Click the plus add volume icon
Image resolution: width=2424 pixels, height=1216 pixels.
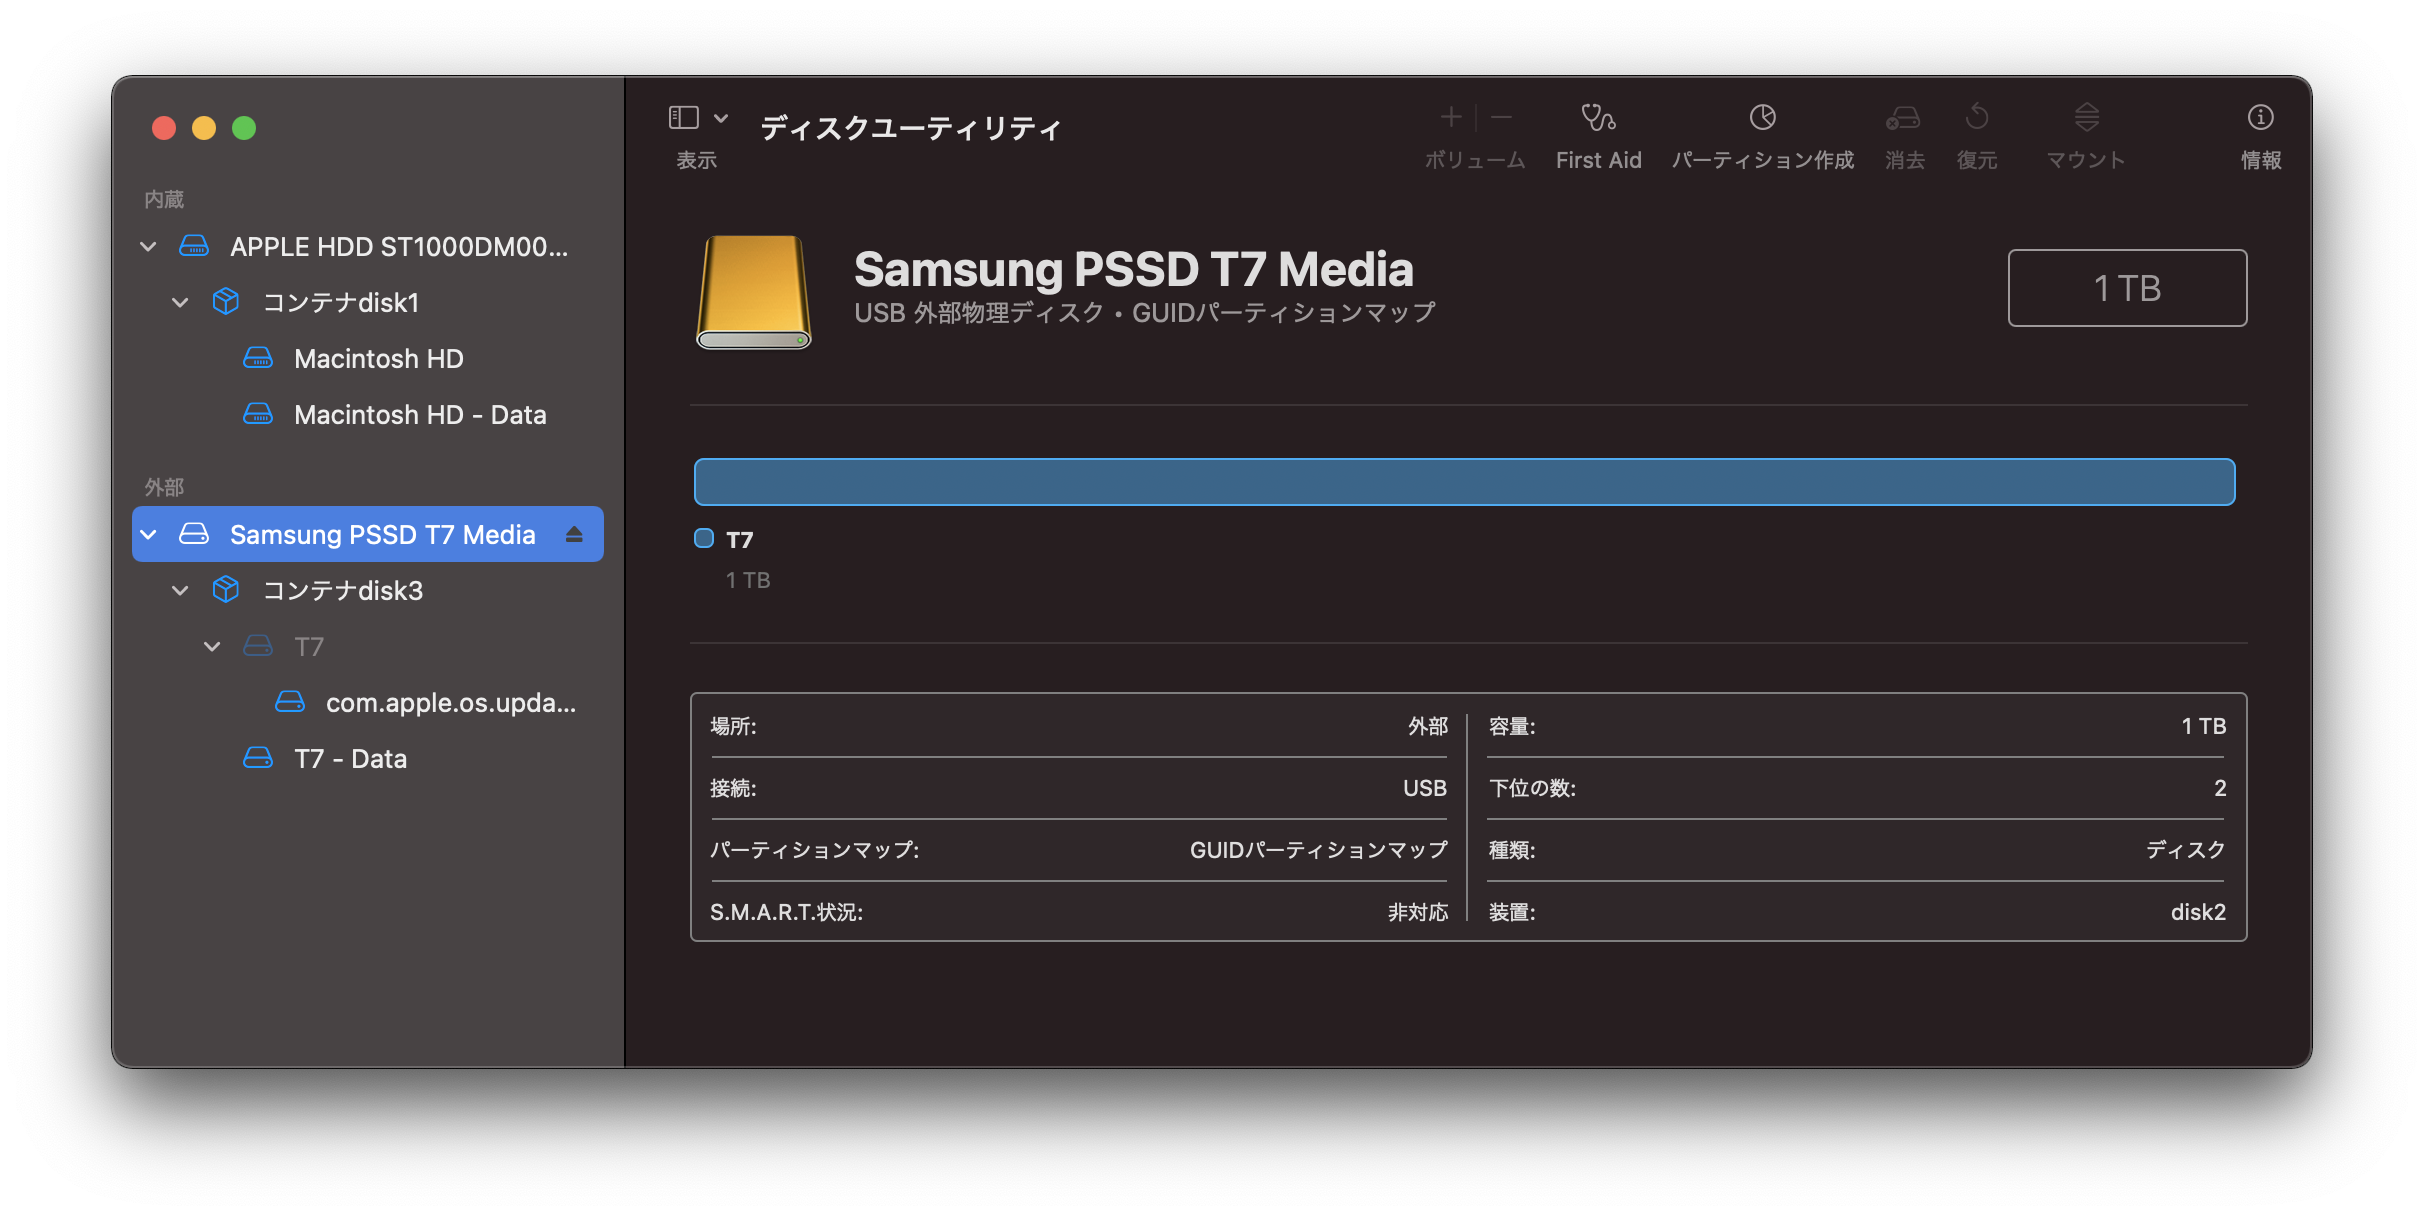click(x=1450, y=118)
